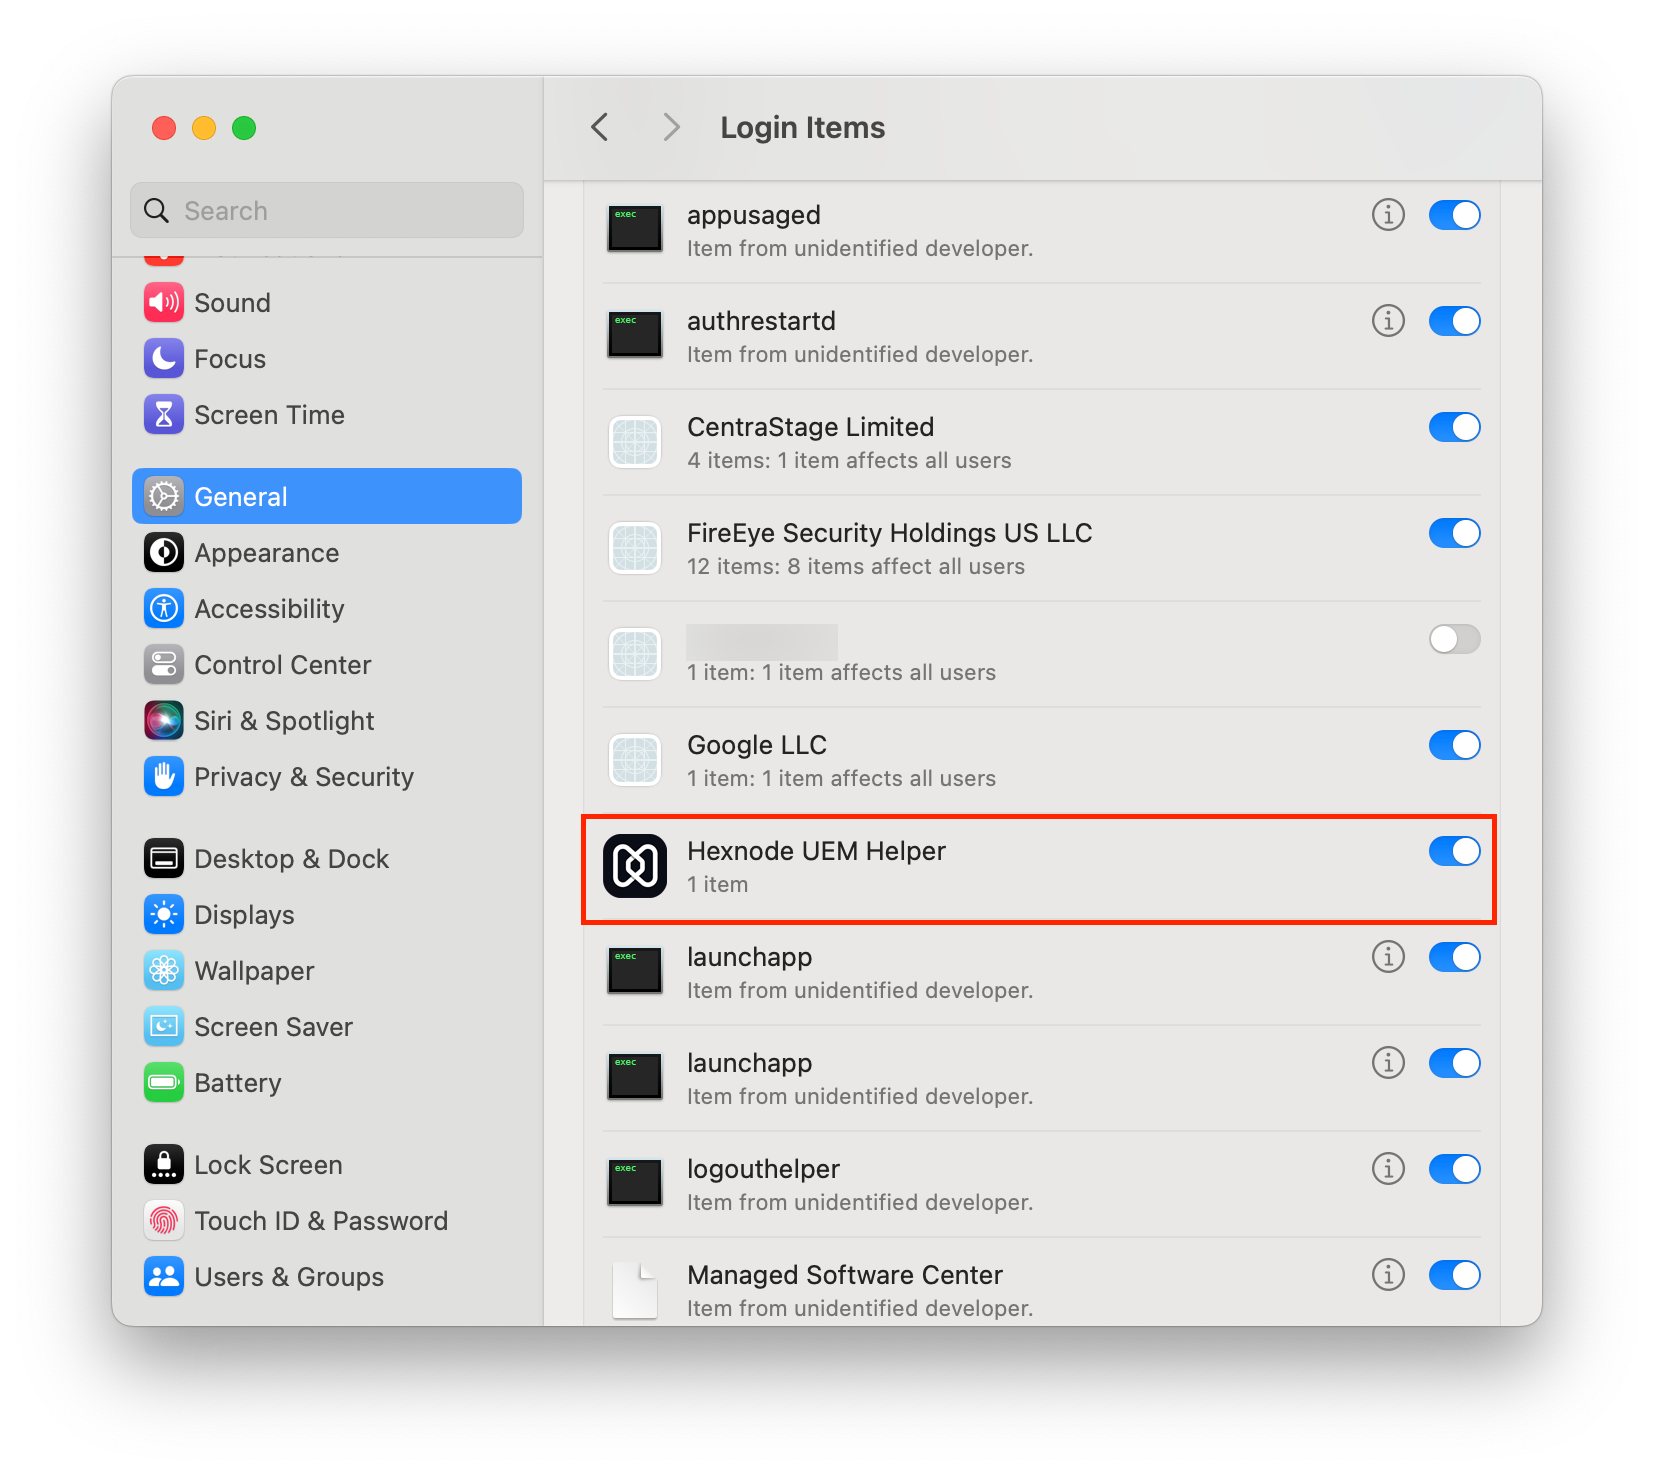Click the Siri & Spotlight icon

[164, 721]
